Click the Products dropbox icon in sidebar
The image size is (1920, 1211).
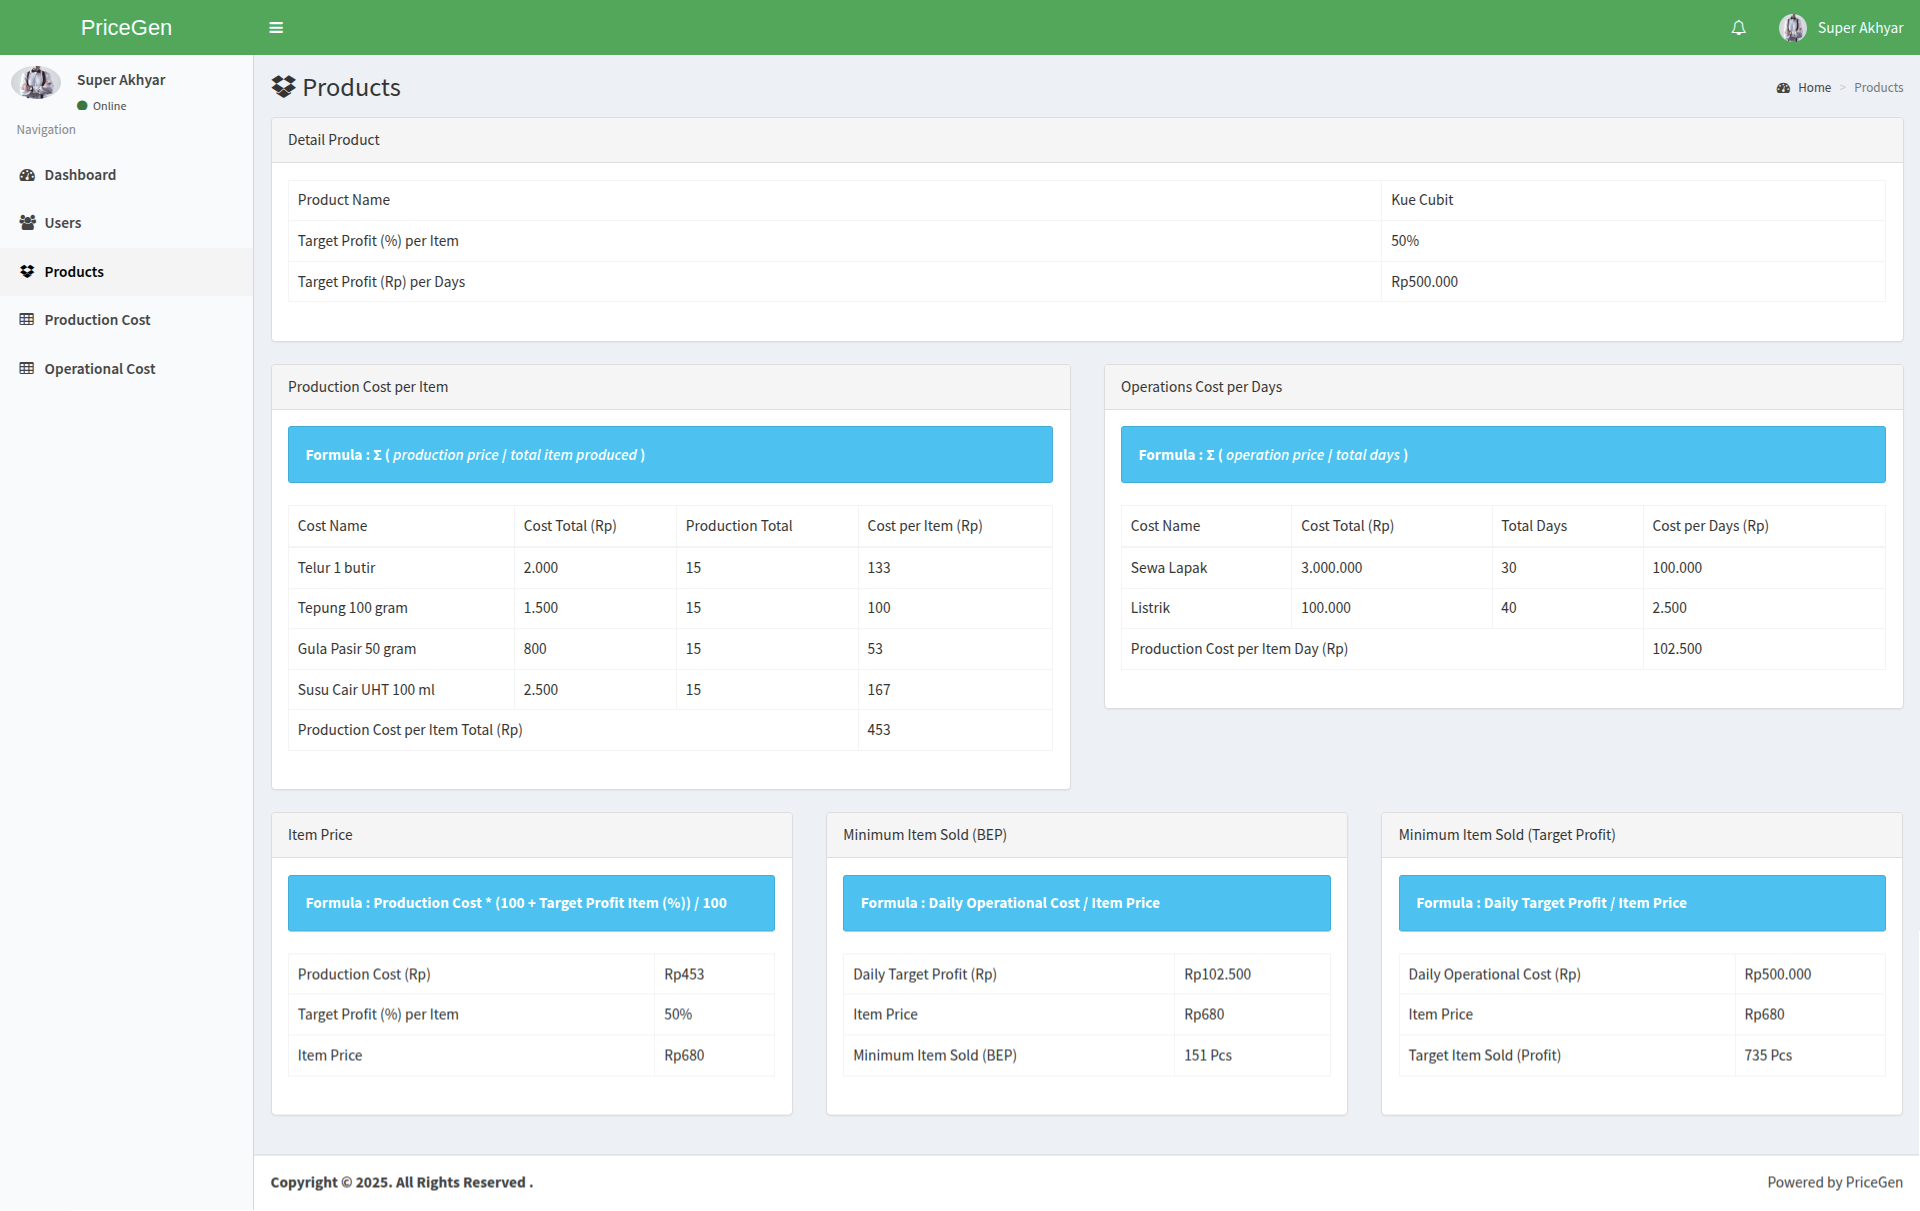click(27, 272)
